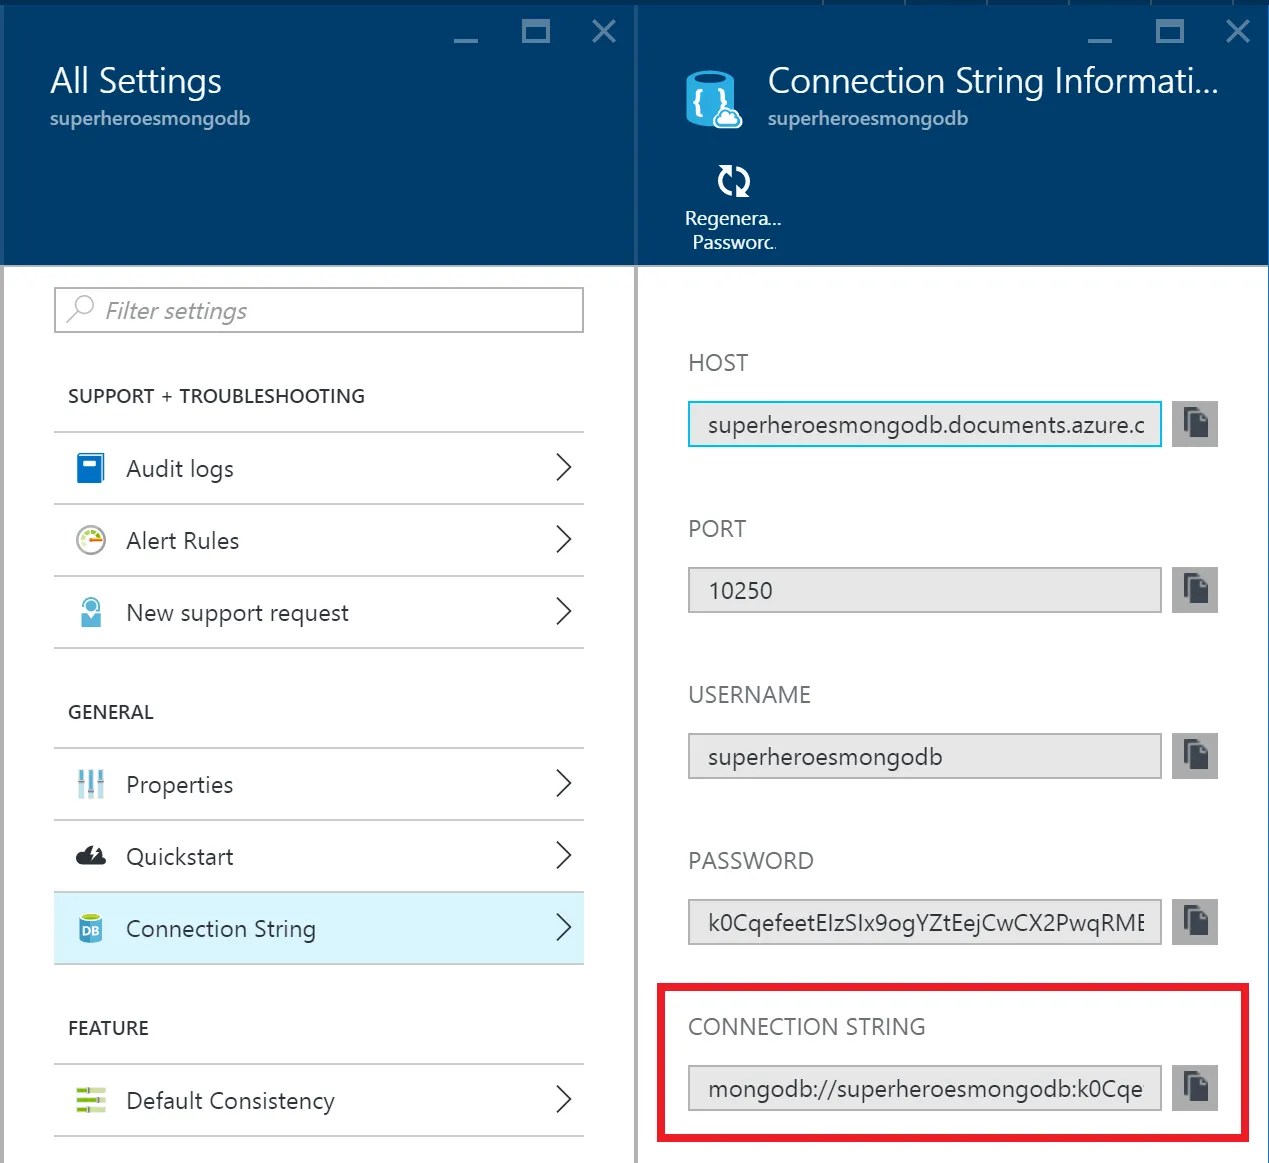Click superheroesmongodb subtitle under All Settings
Screen dimensions: 1269x1163
click(150, 119)
